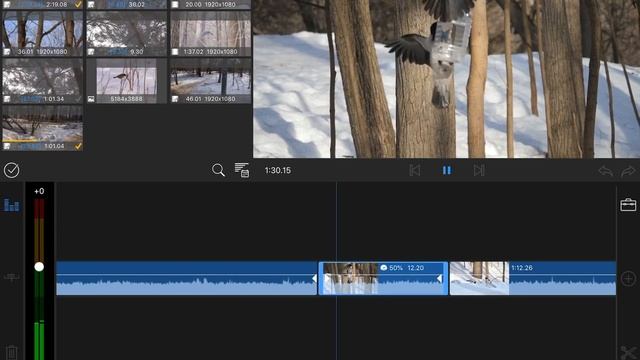
Task: Click the 1:30.15 timecode display
Action: [278, 170]
